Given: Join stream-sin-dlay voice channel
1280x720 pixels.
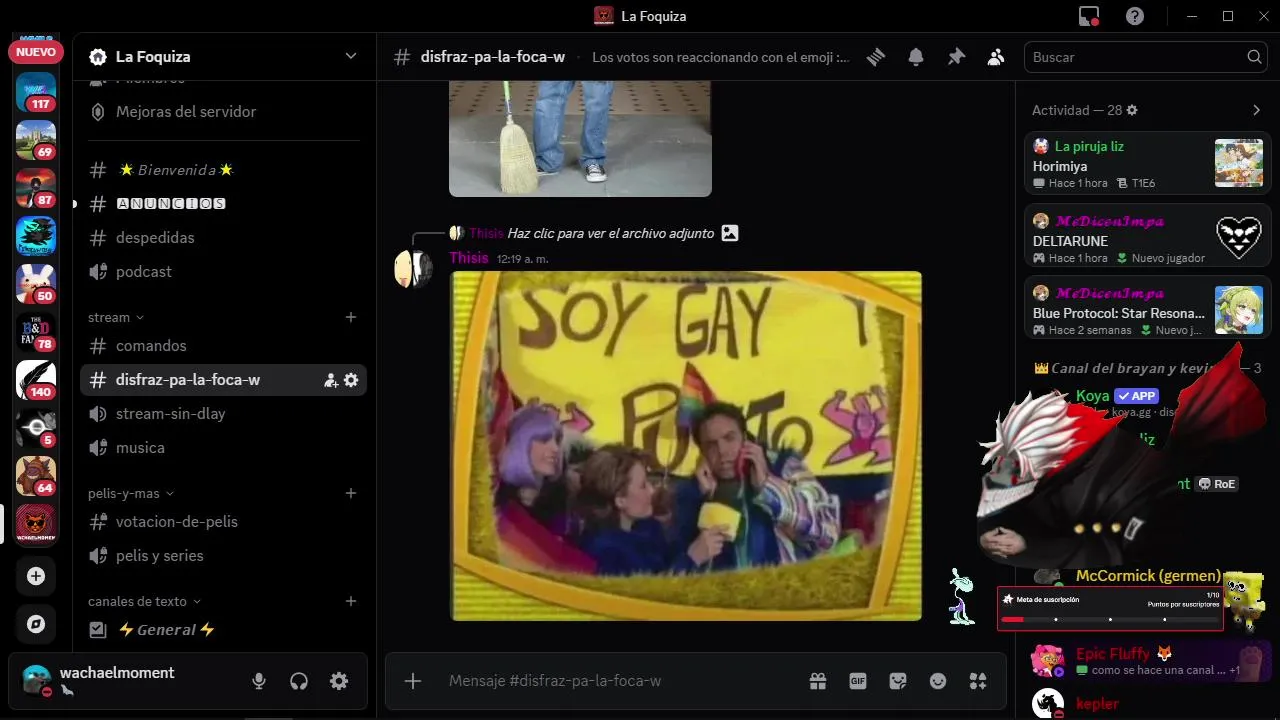Looking at the screenshot, I should (223, 414).
